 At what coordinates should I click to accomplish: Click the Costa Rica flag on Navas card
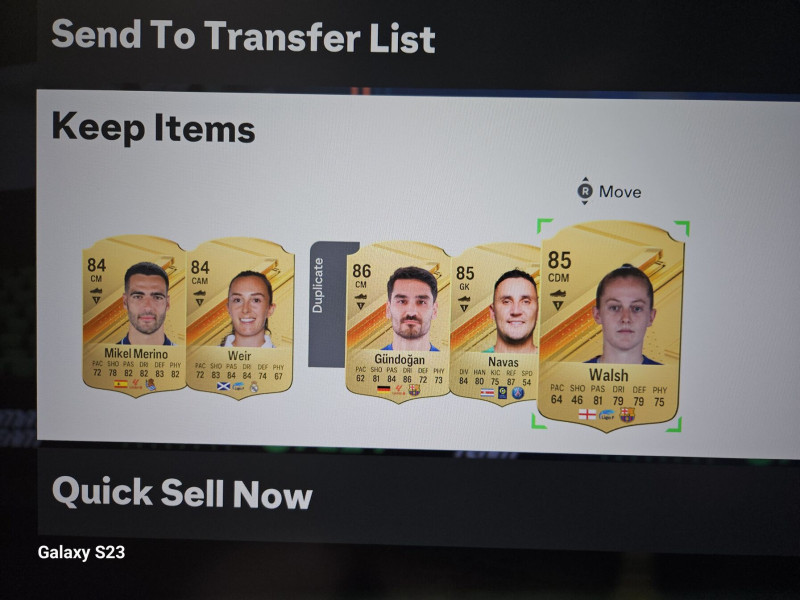[487, 392]
